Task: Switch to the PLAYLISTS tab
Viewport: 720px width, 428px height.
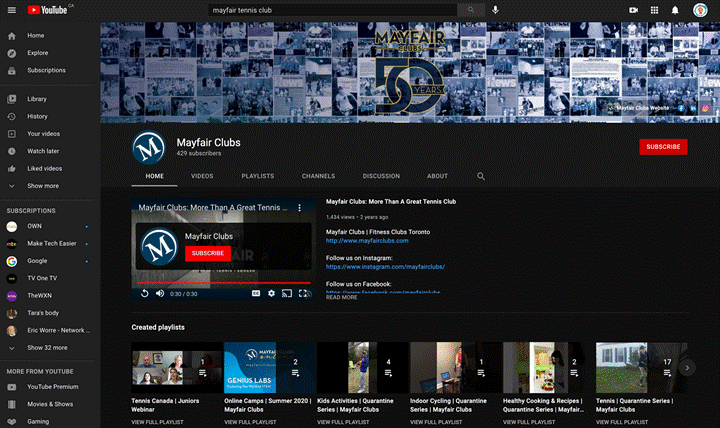Action: pos(258,176)
